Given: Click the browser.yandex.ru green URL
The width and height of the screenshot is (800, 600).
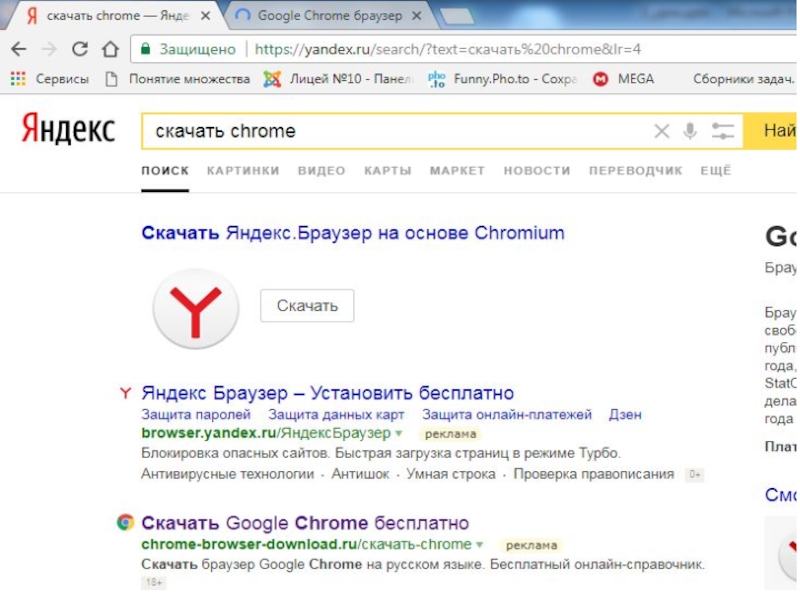Looking at the screenshot, I should click(266, 433).
